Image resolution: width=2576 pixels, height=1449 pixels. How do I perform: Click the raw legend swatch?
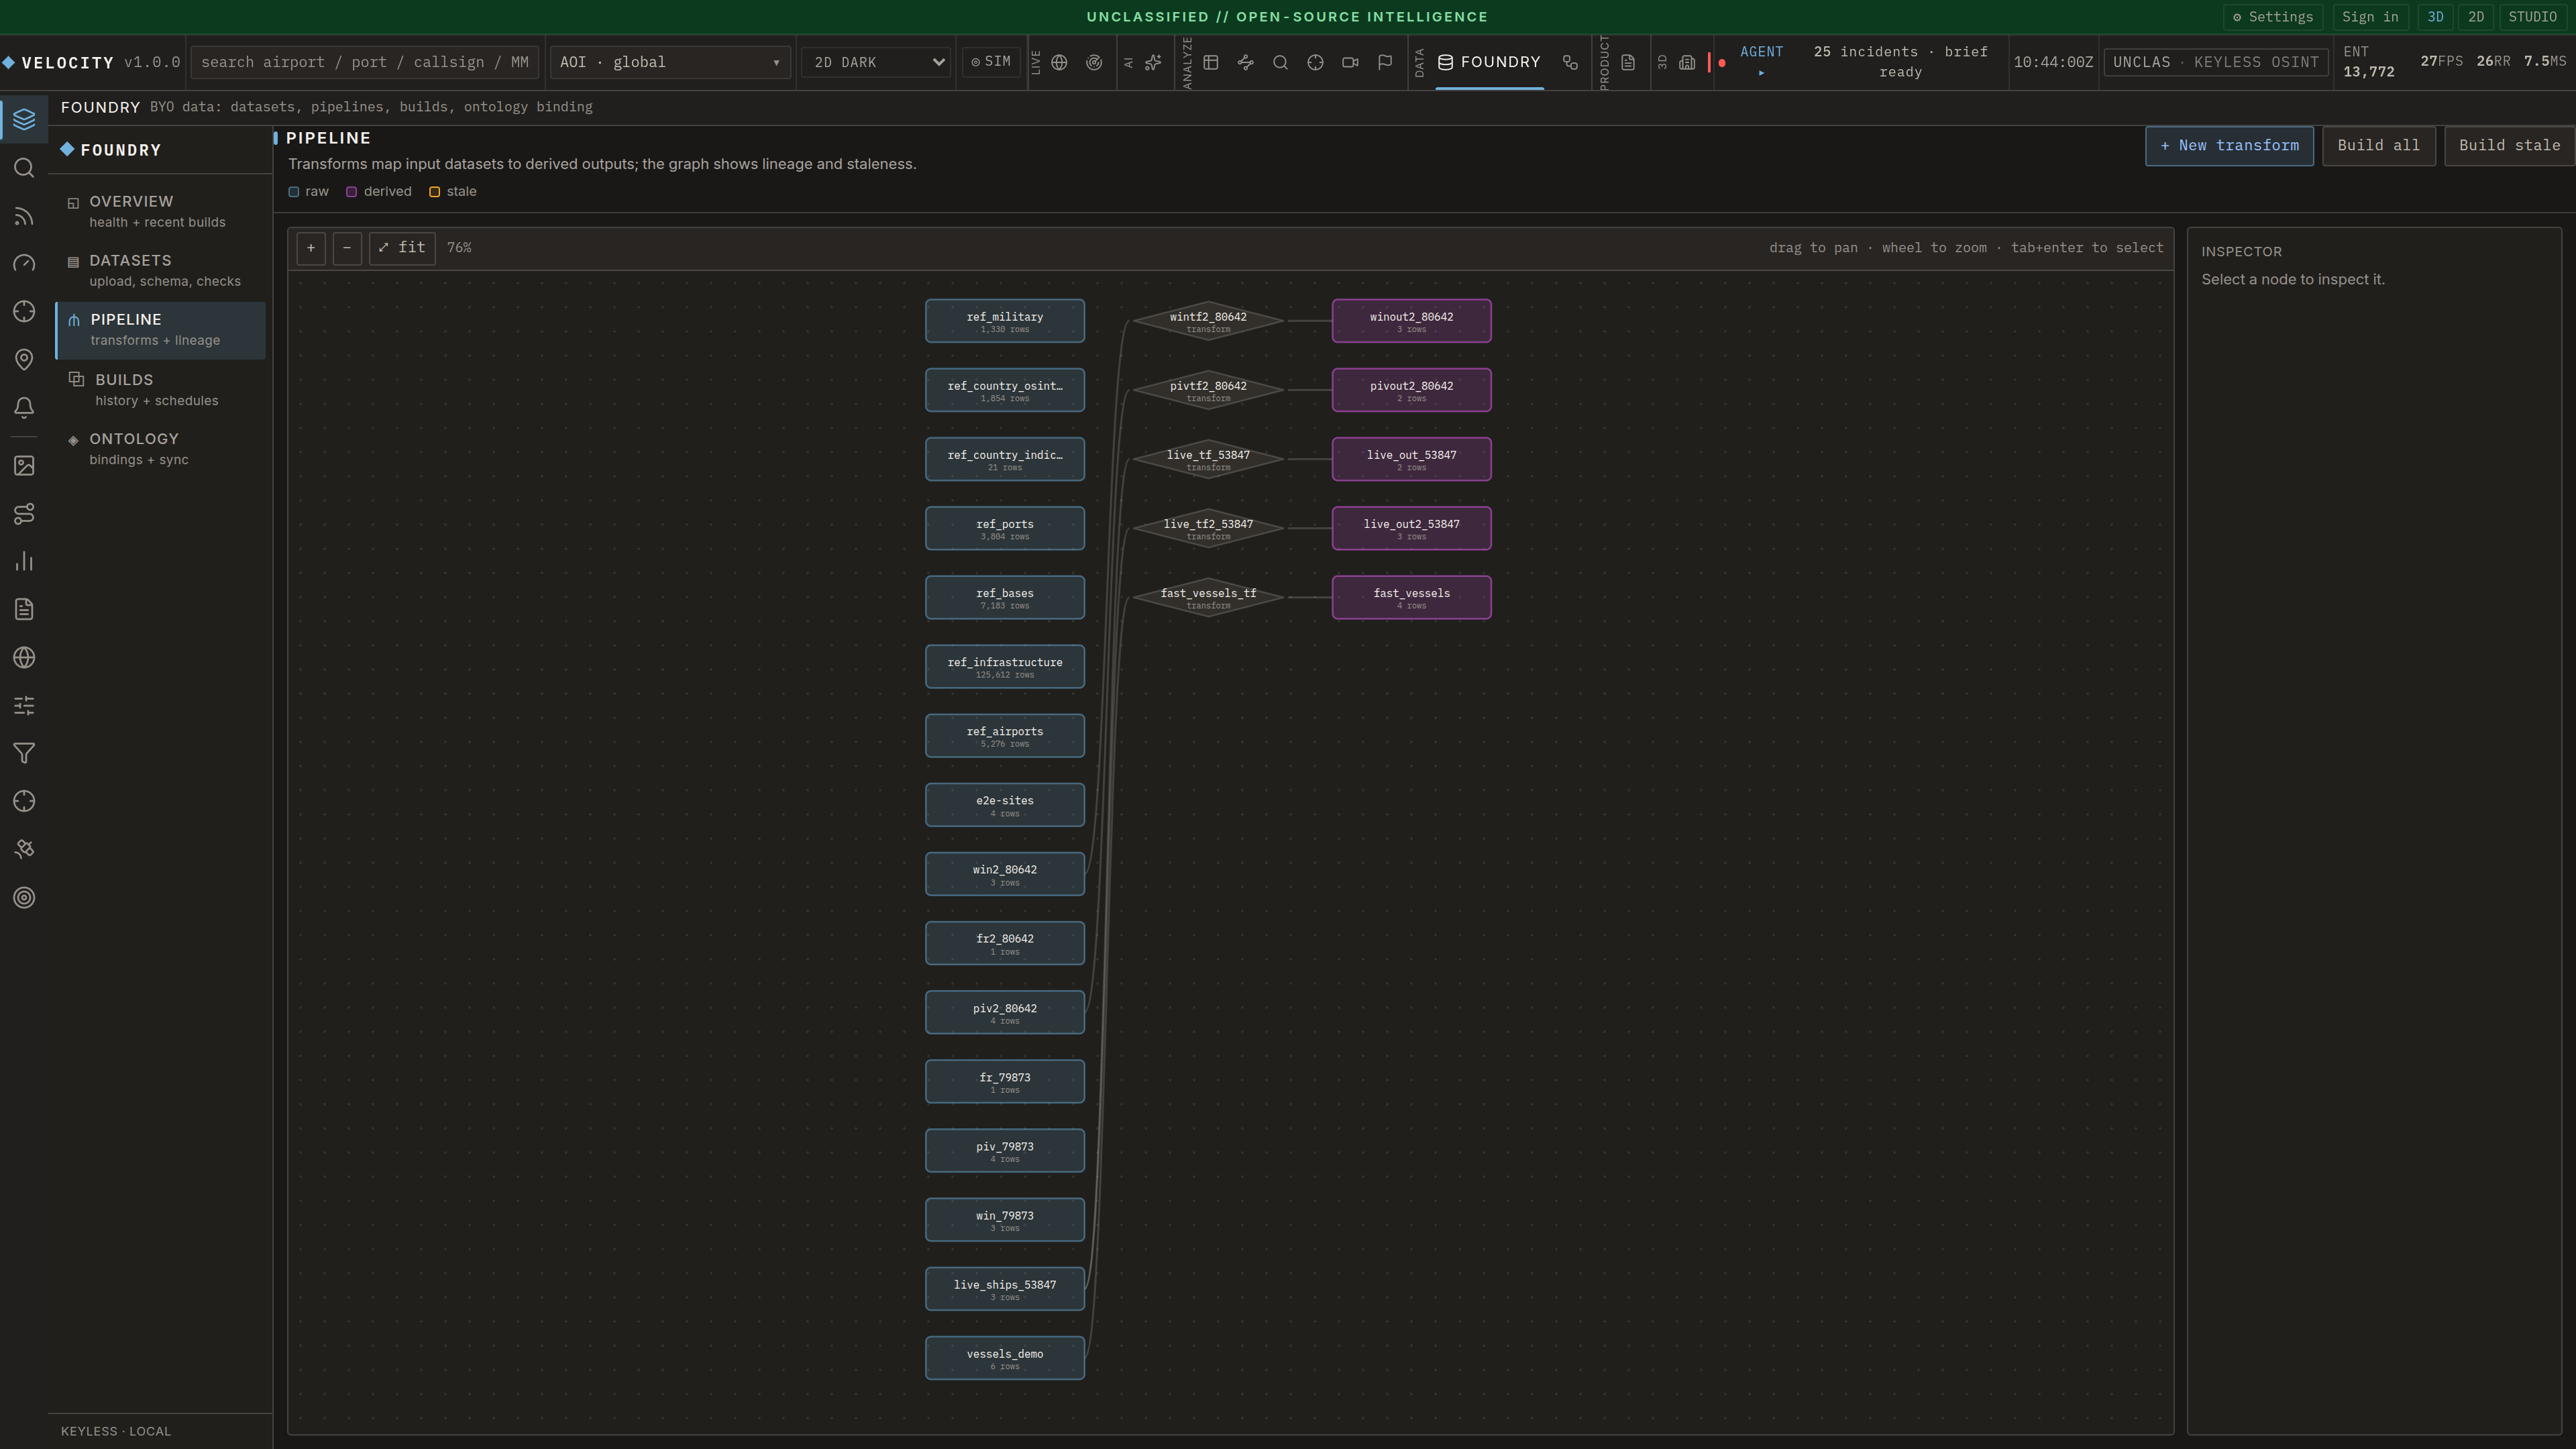(294, 192)
